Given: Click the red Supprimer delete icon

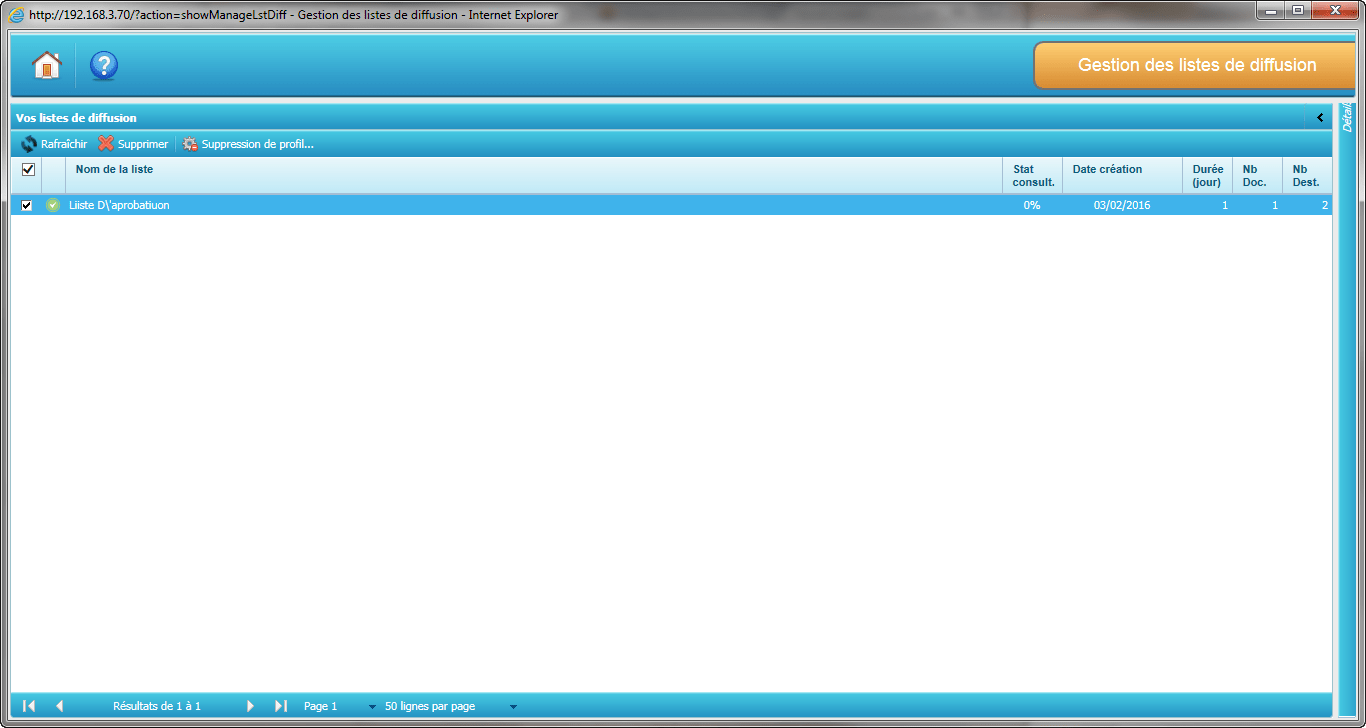Looking at the screenshot, I should (x=106, y=144).
